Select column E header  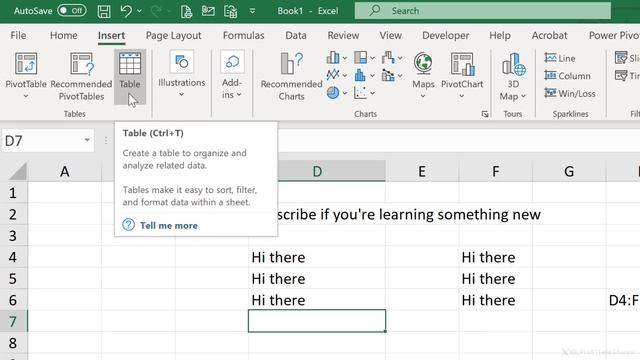coord(422,171)
